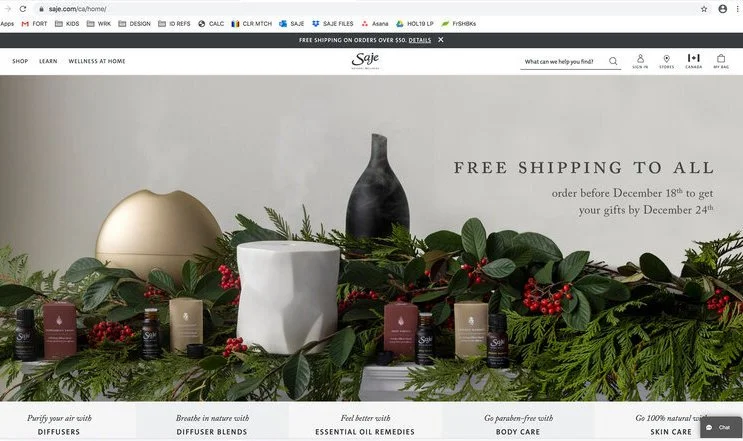This screenshot has width=743, height=441.
Task: Select the Canada flag country icon
Action: tap(693, 61)
